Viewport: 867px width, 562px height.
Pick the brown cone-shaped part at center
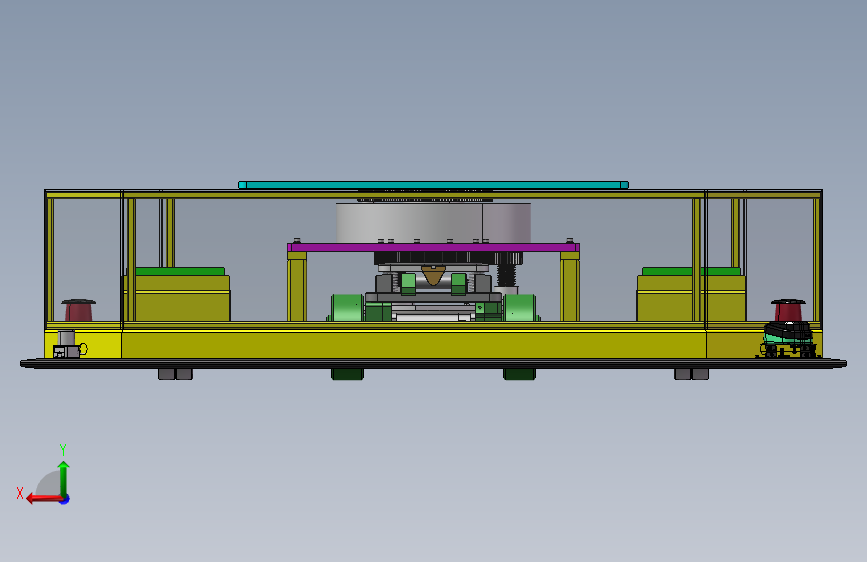point(434,275)
